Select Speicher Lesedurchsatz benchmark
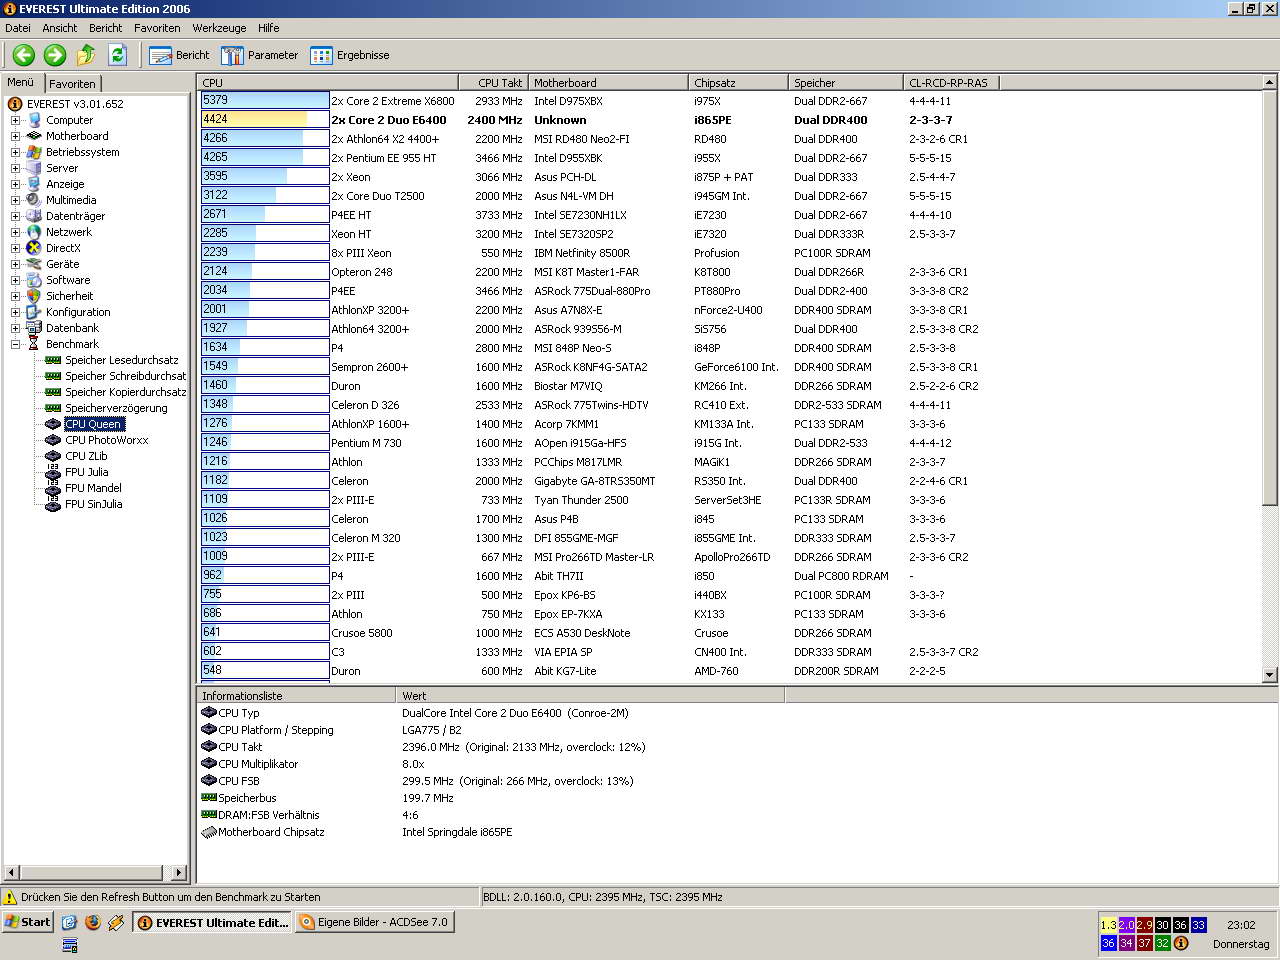This screenshot has width=1280, height=960. pos(121,360)
